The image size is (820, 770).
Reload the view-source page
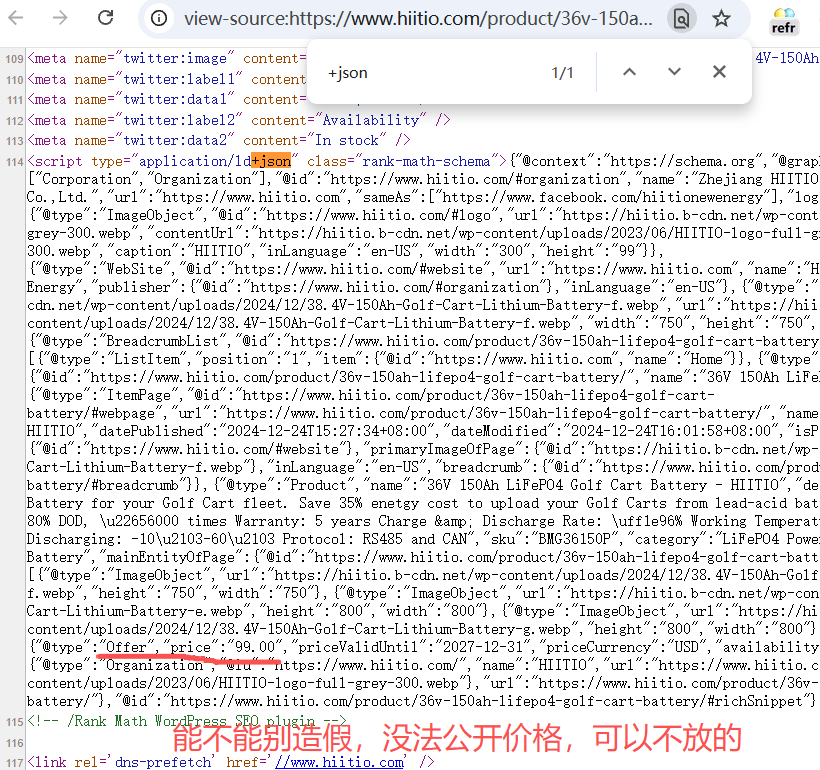106,18
